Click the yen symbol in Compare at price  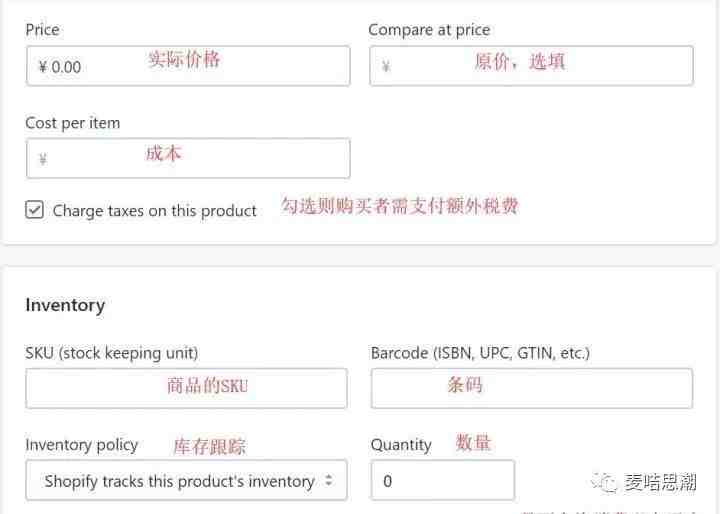click(386, 67)
